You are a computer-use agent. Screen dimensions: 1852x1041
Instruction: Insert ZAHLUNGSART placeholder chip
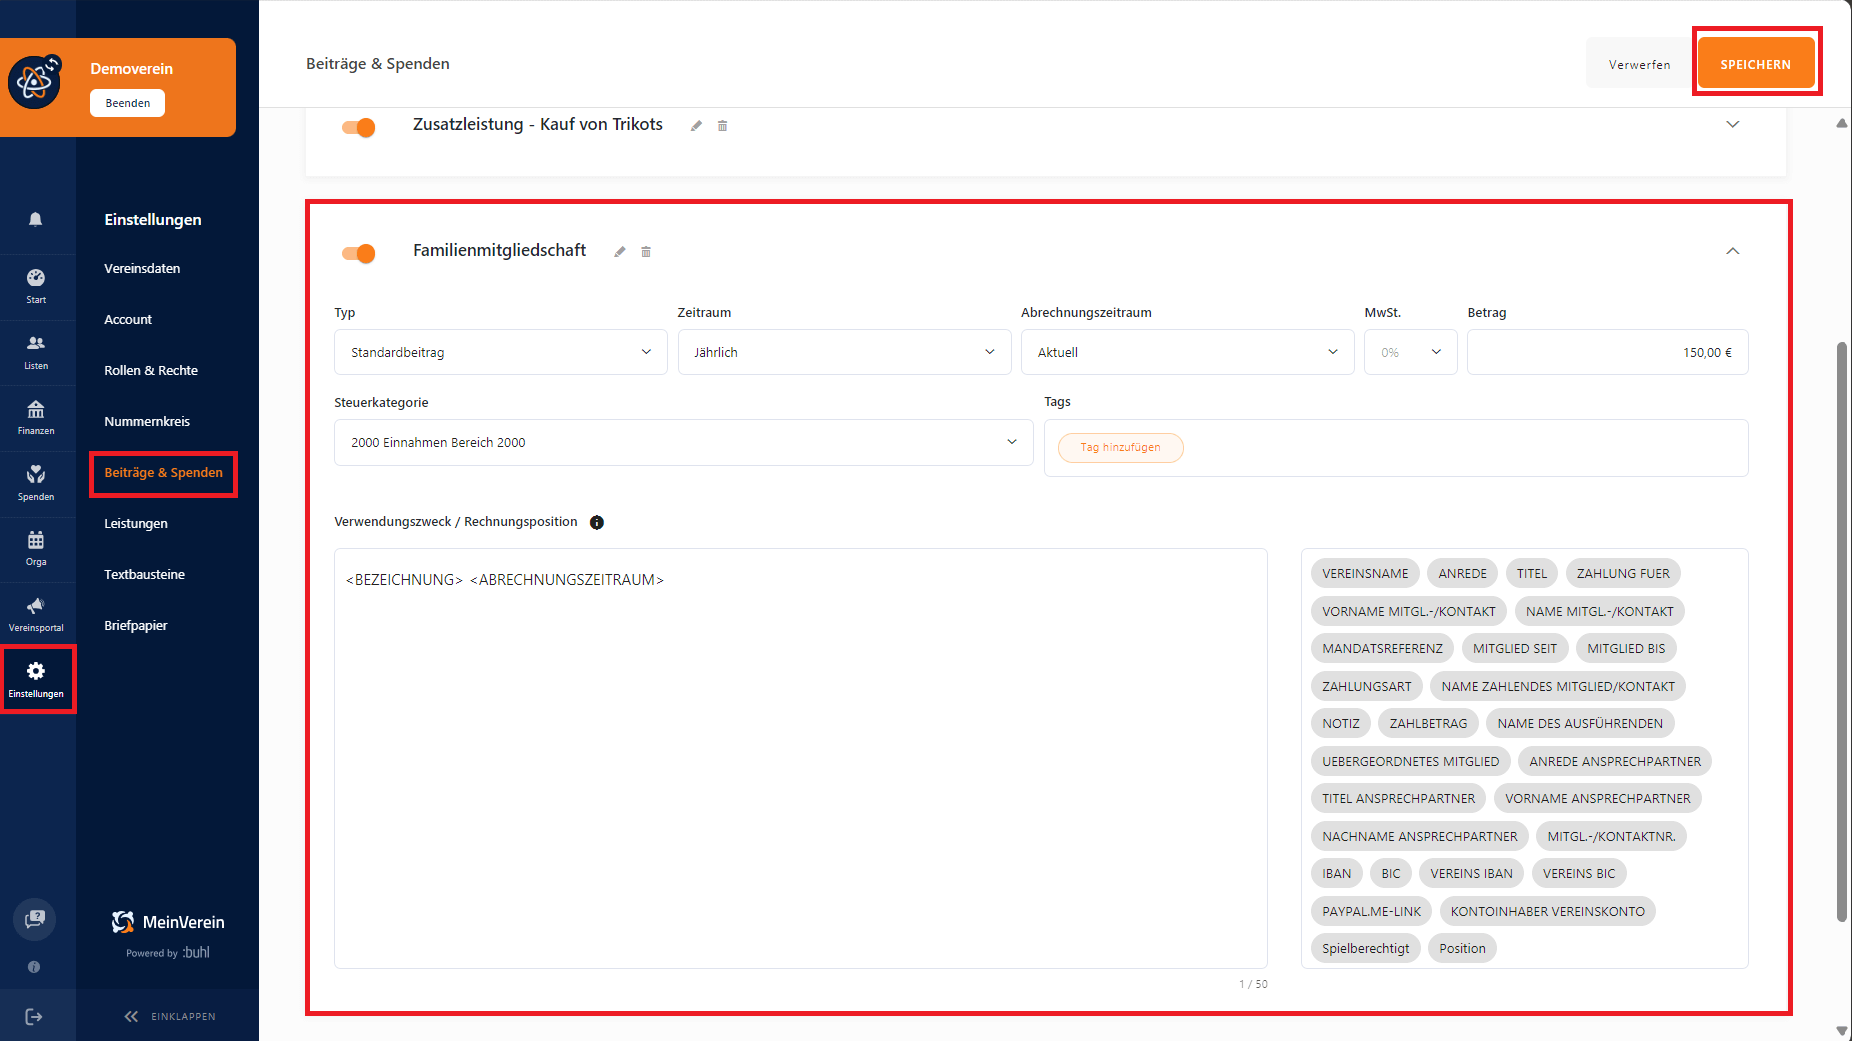pyautogui.click(x=1366, y=686)
